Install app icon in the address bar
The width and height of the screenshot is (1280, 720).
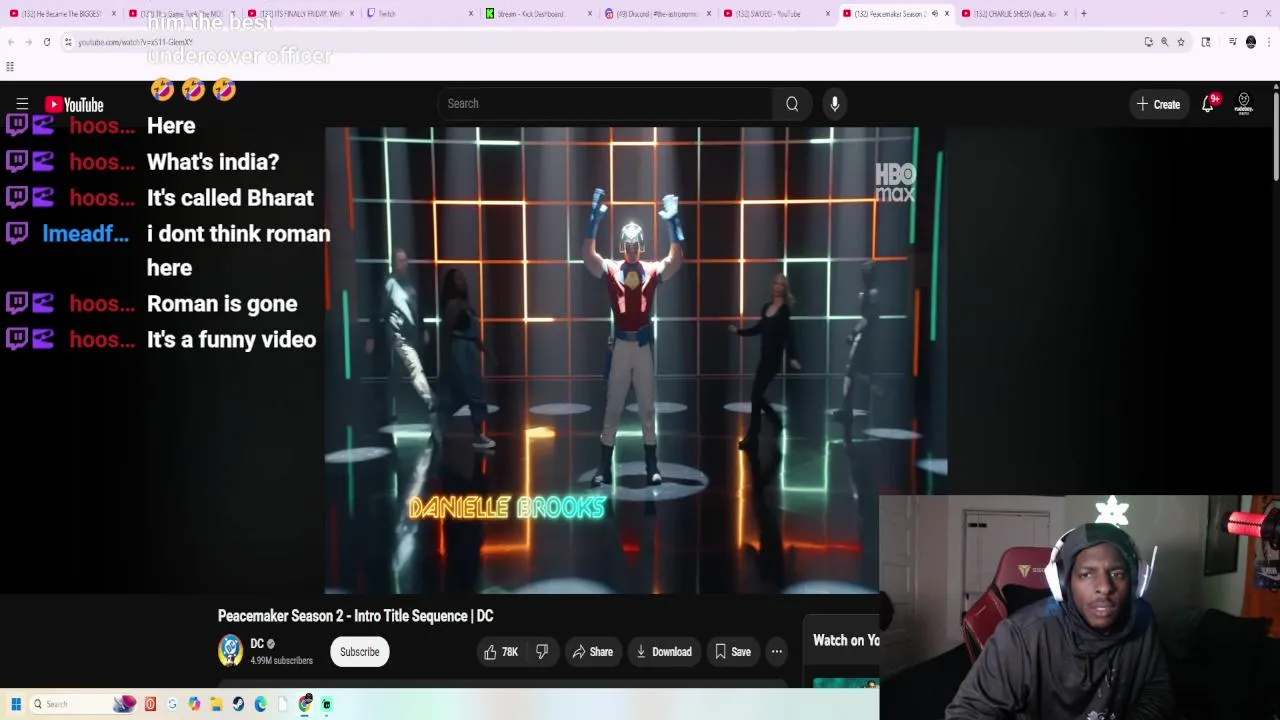pos(1148,42)
